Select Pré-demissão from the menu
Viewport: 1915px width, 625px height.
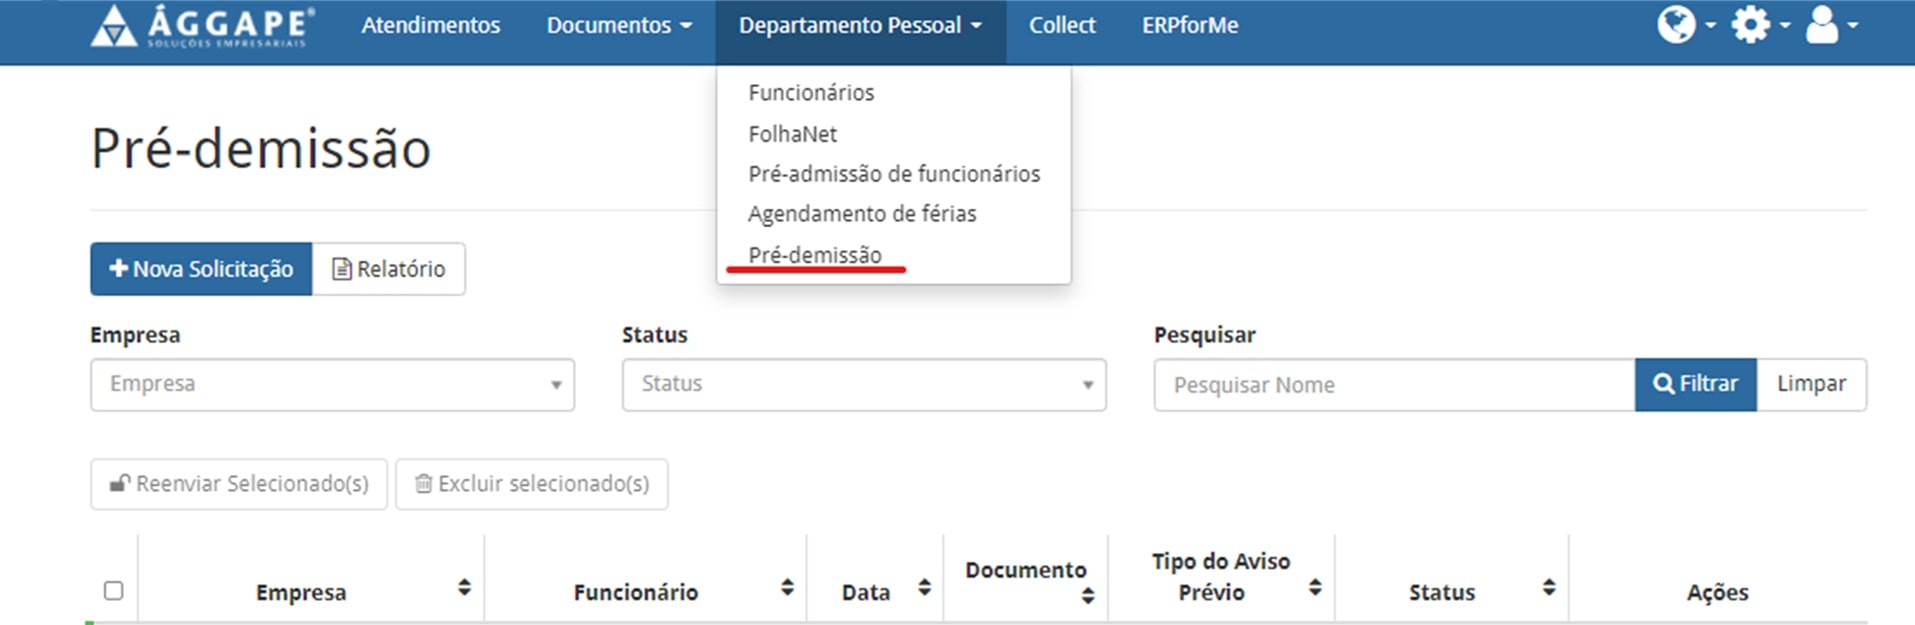[x=815, y=255]
